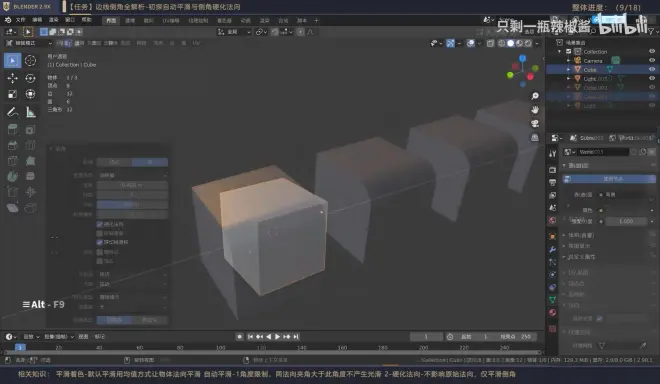The width and height of the screenshot is (660, 384).
Task: Switch perspective/orthographic with grid icon
Action: tap(535, 137)
